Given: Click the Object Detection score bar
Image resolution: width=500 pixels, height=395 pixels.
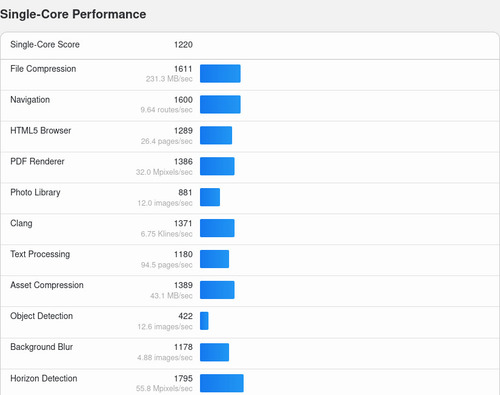Looking at the screenshot, I should coord(204,321).
